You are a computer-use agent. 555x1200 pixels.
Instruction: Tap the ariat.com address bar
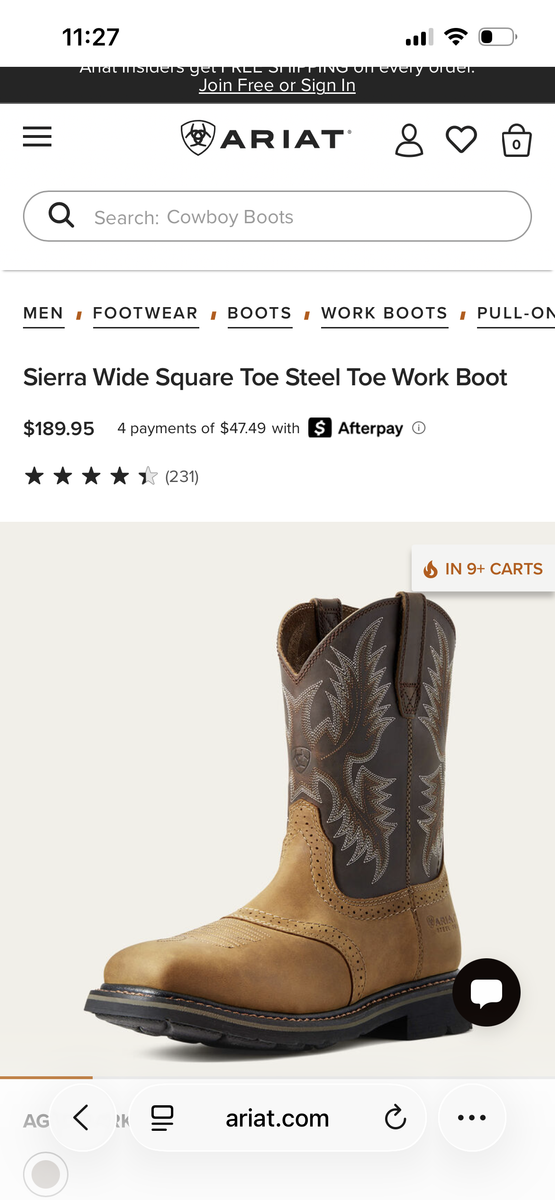pyautogui.click(x=277, y=1118)
